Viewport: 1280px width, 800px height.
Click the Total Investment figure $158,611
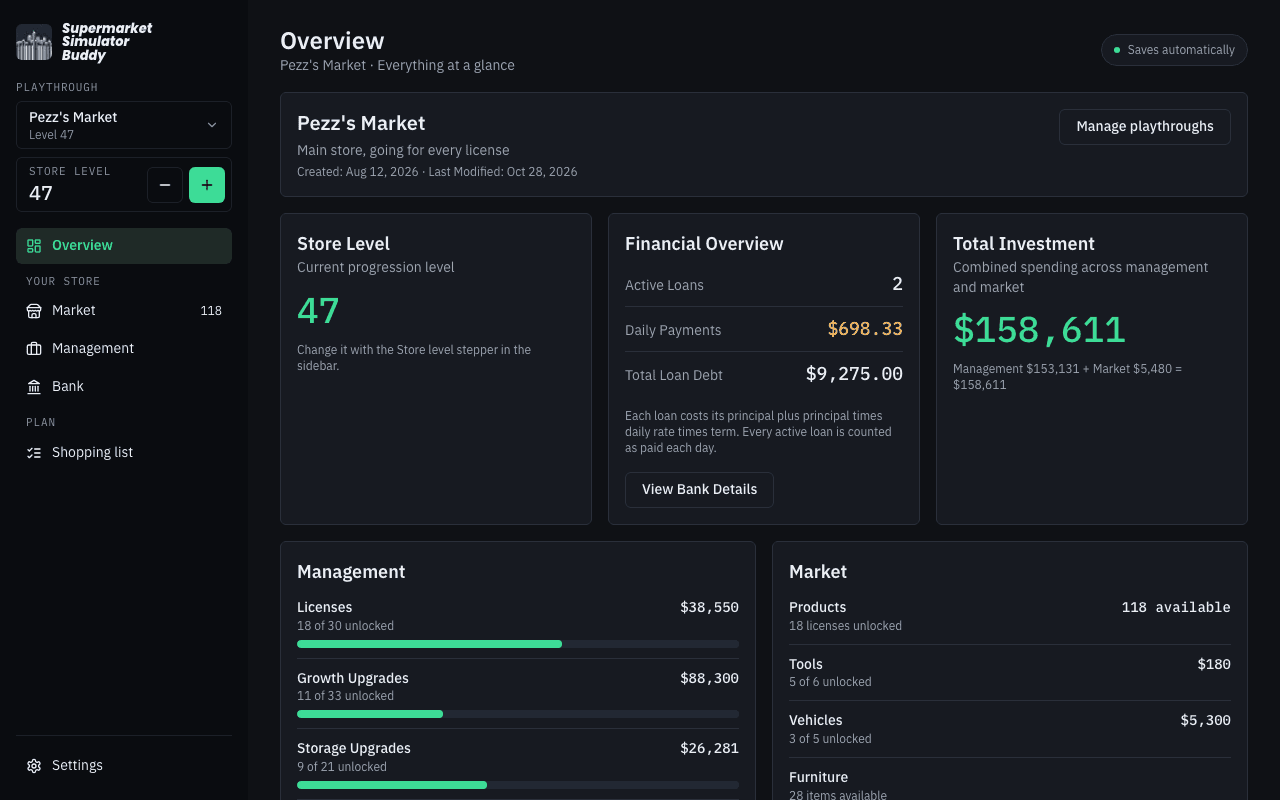(1039, 329)
